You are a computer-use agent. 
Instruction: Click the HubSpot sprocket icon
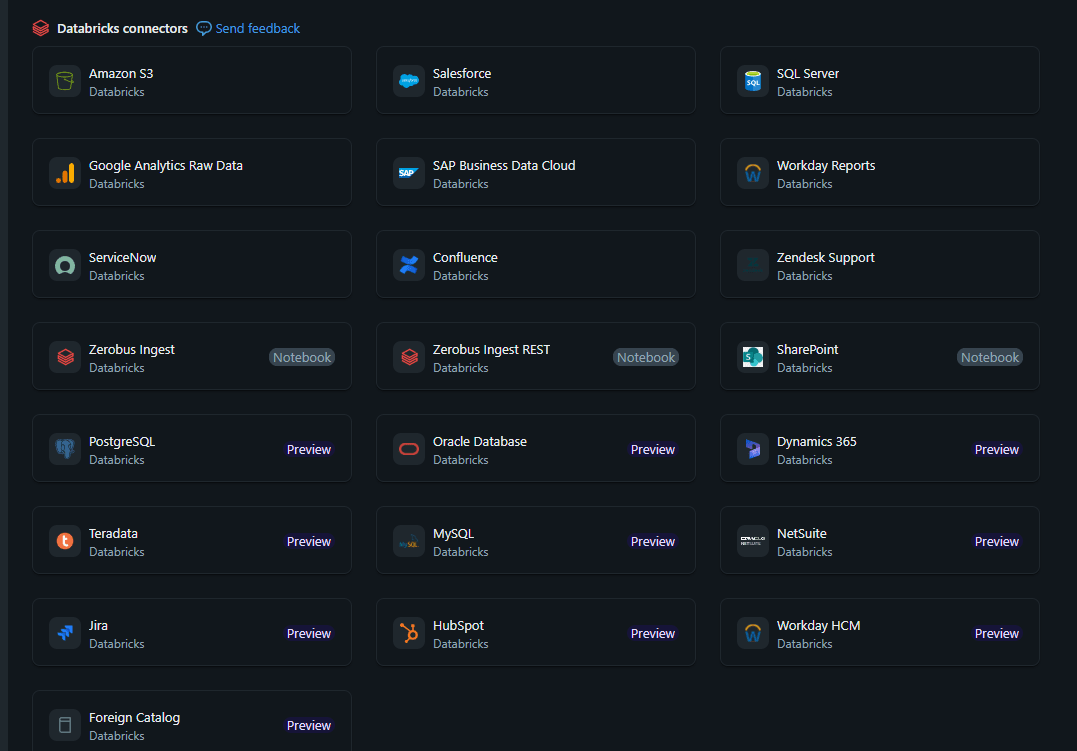[x=409, y=634]
